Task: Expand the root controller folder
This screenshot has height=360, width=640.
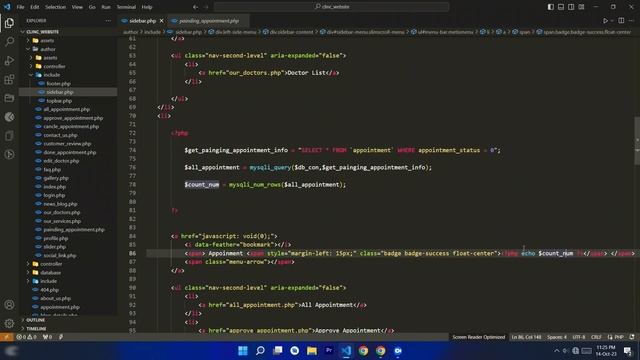Action: coord(51,264)
